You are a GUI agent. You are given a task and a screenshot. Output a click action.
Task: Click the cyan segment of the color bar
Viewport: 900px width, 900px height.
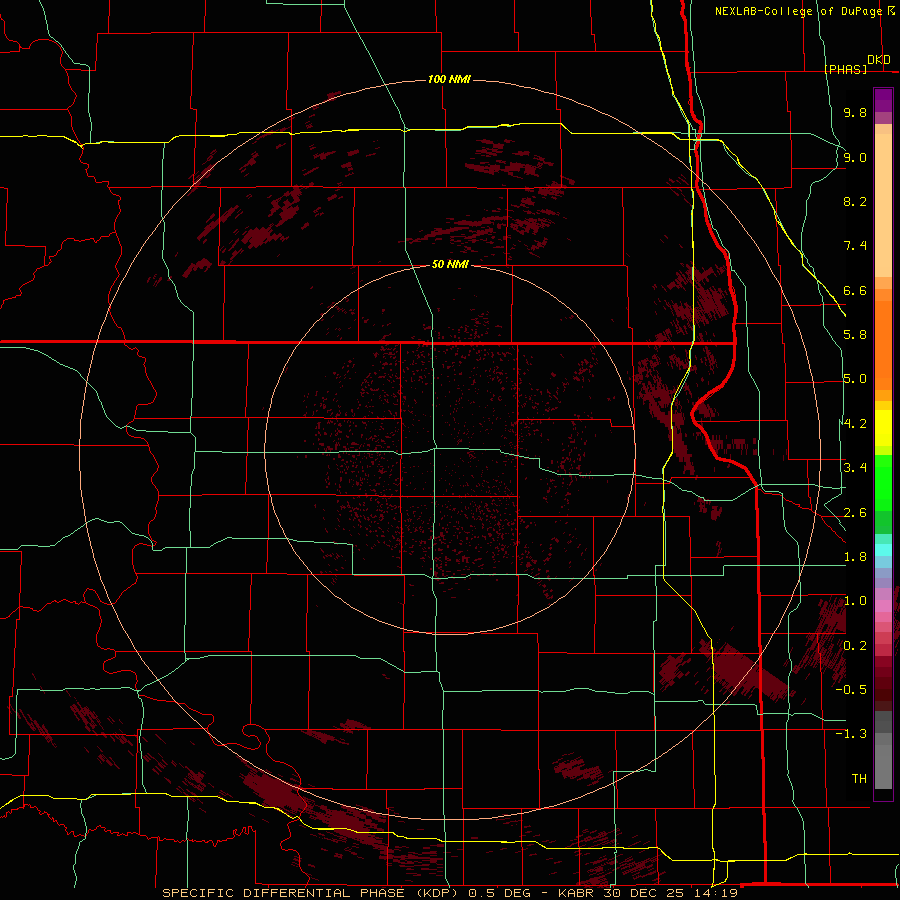[883, 550]
